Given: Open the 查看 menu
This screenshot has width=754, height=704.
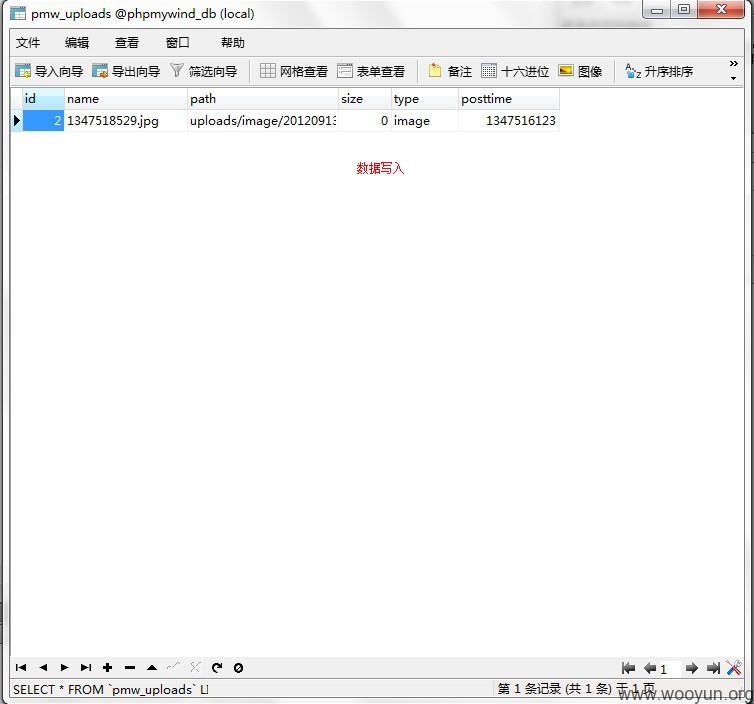Looking at the screenshot, I should point(127,43).
